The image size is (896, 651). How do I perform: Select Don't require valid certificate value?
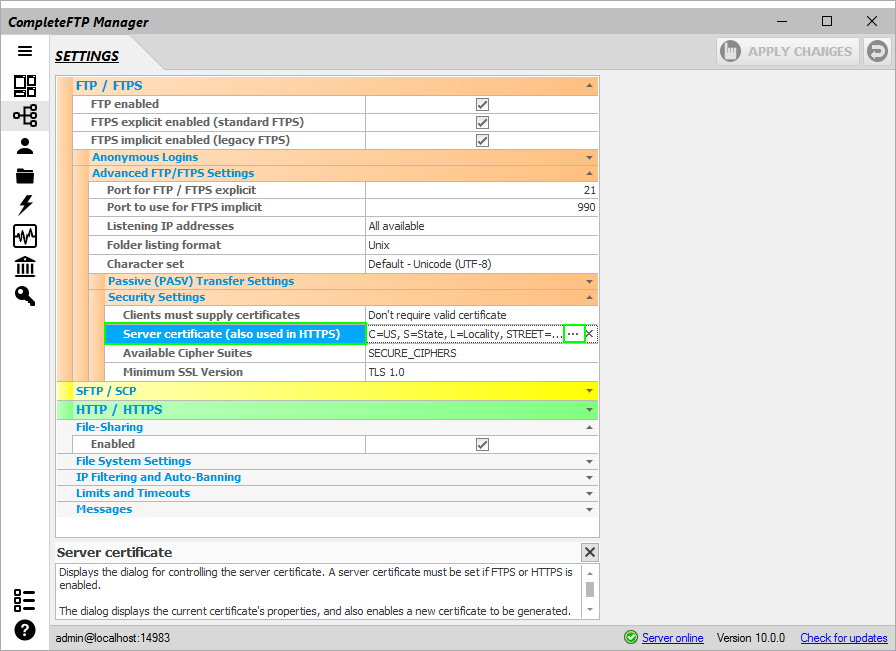482,315
